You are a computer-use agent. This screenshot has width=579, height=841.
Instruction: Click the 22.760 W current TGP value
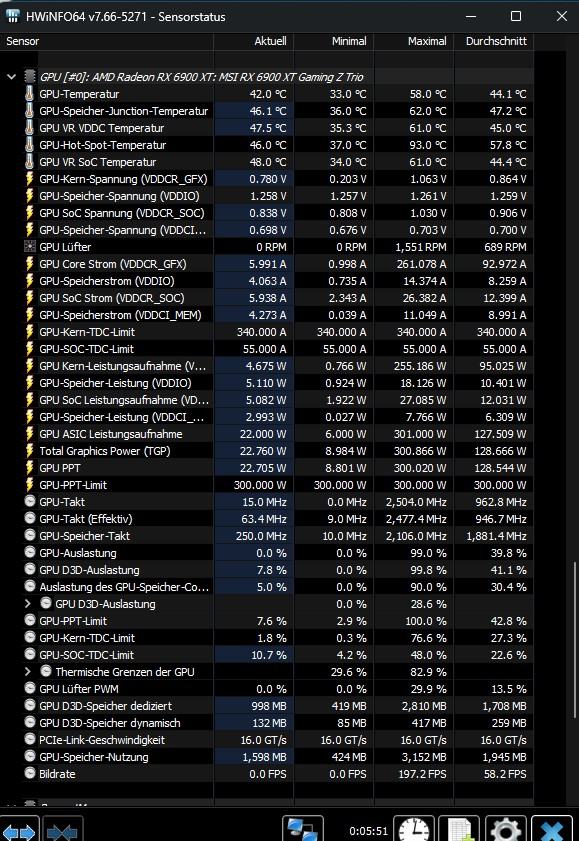263,451
